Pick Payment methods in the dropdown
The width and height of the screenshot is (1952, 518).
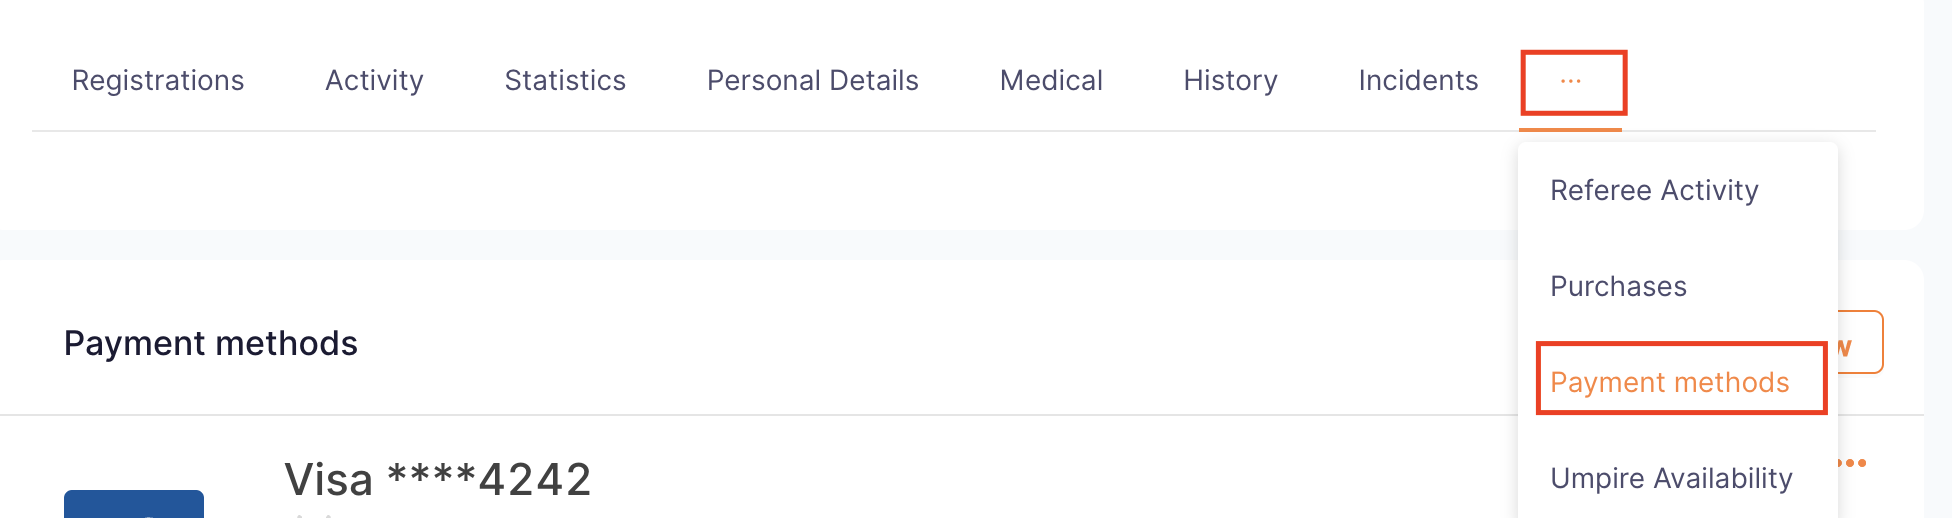pyautogui.click(x=1670, y=382)
